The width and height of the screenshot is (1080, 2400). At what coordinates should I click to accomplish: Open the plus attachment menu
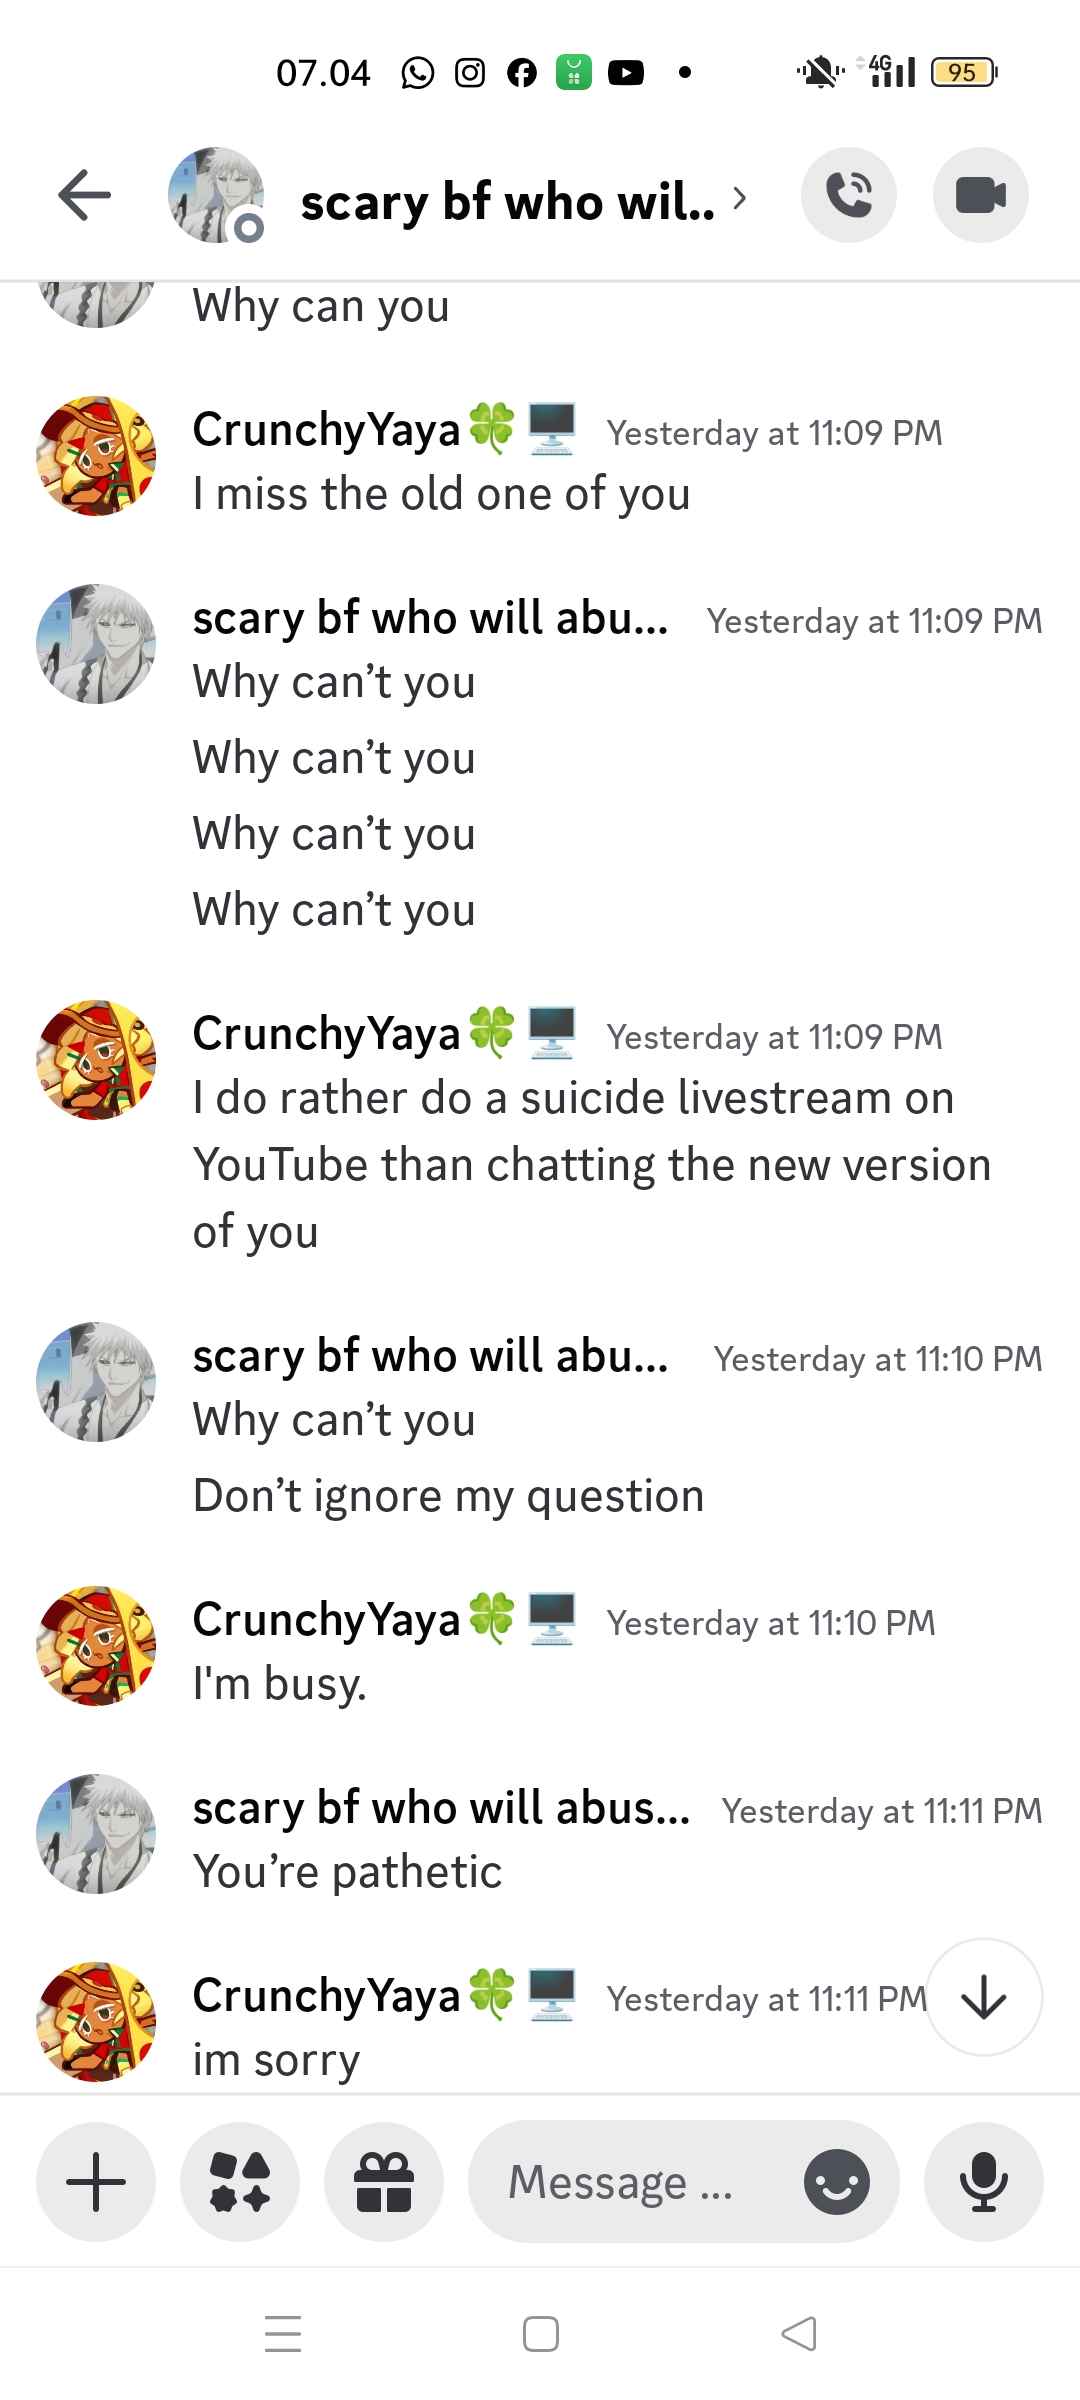(x=96, y=2181)
